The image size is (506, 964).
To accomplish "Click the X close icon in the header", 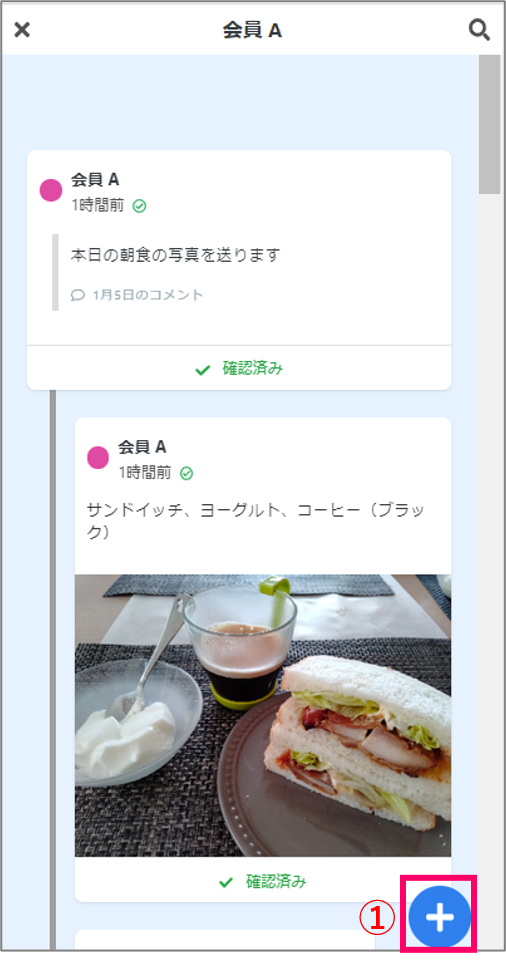I will (22, 30).
